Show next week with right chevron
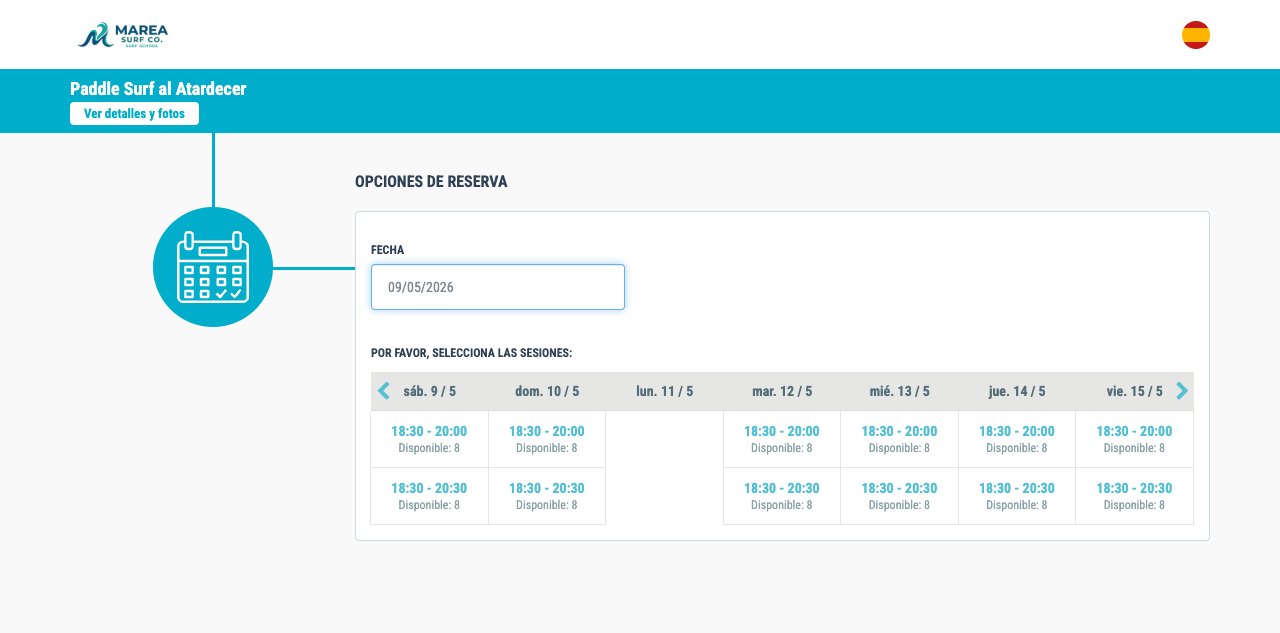1280x633 pixels. coord(1182,391)
